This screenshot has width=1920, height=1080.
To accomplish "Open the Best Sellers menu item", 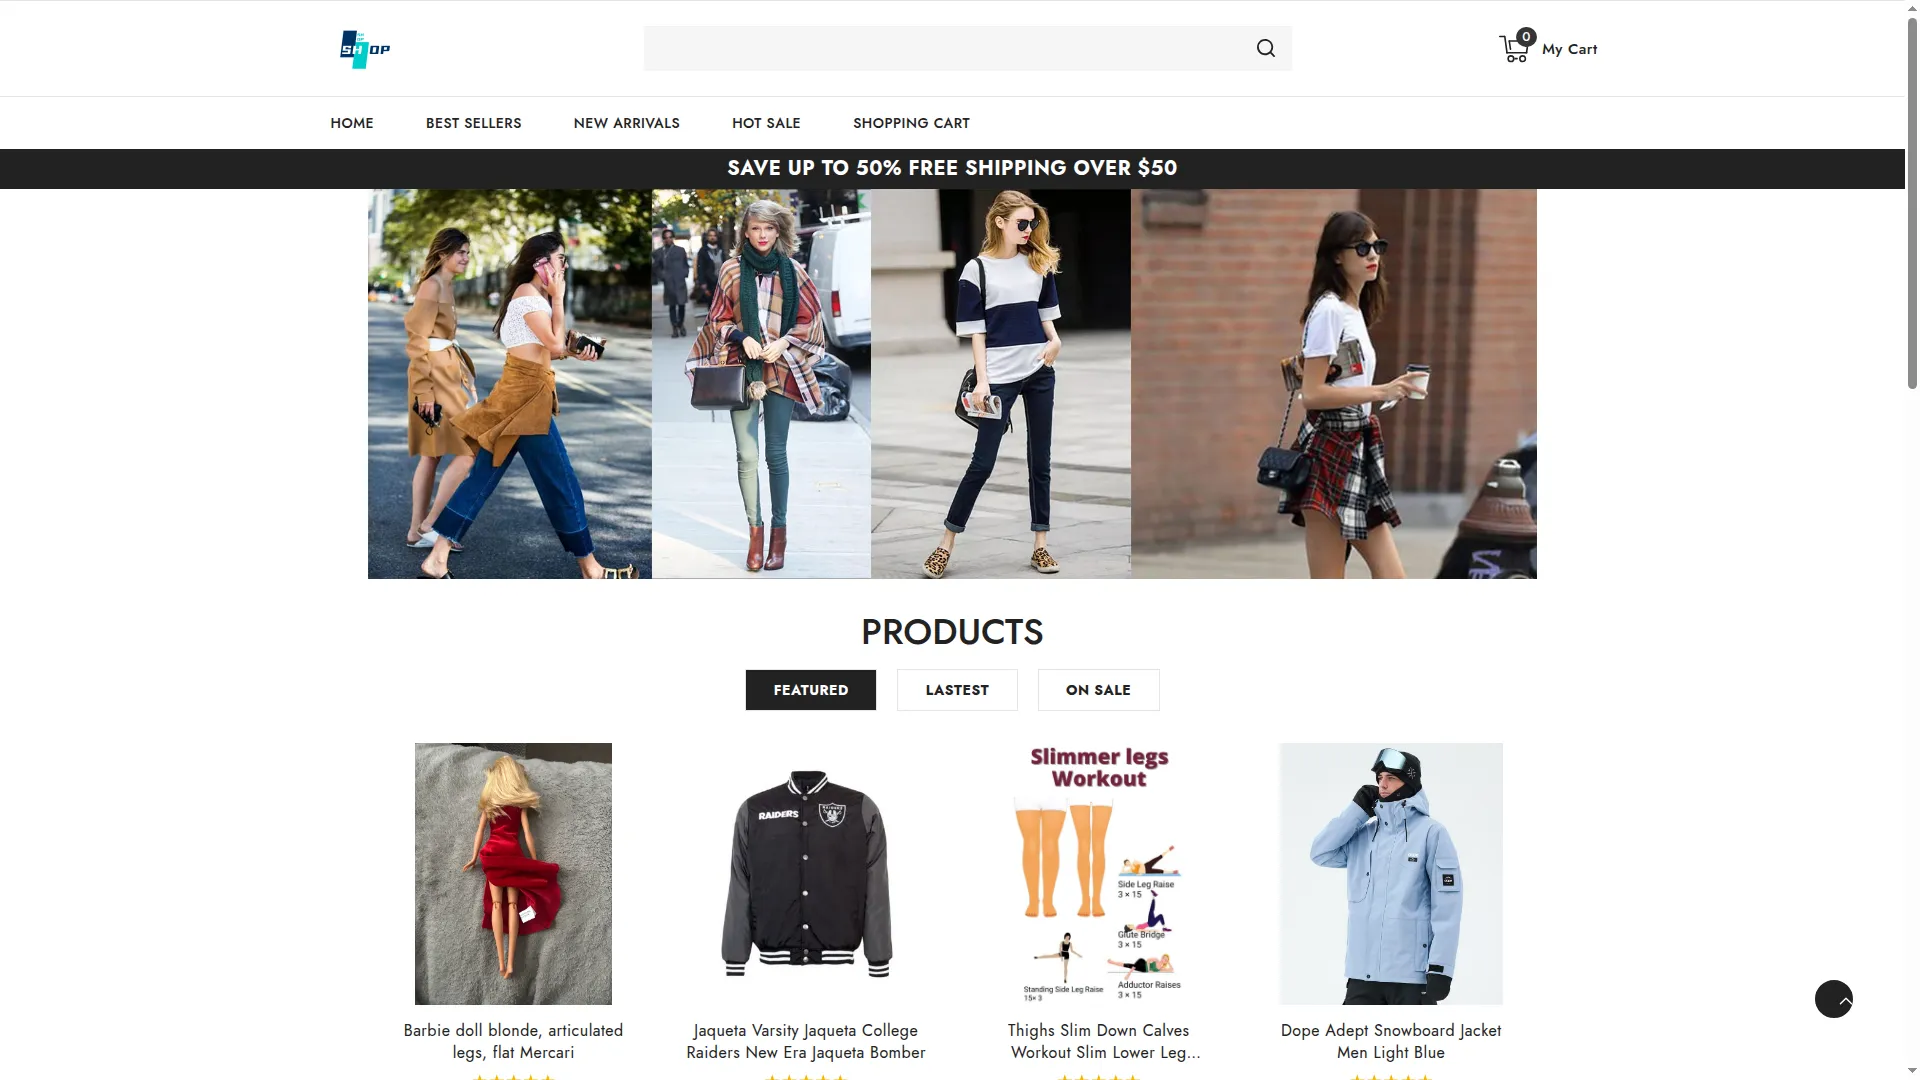I will coord(473,123).
